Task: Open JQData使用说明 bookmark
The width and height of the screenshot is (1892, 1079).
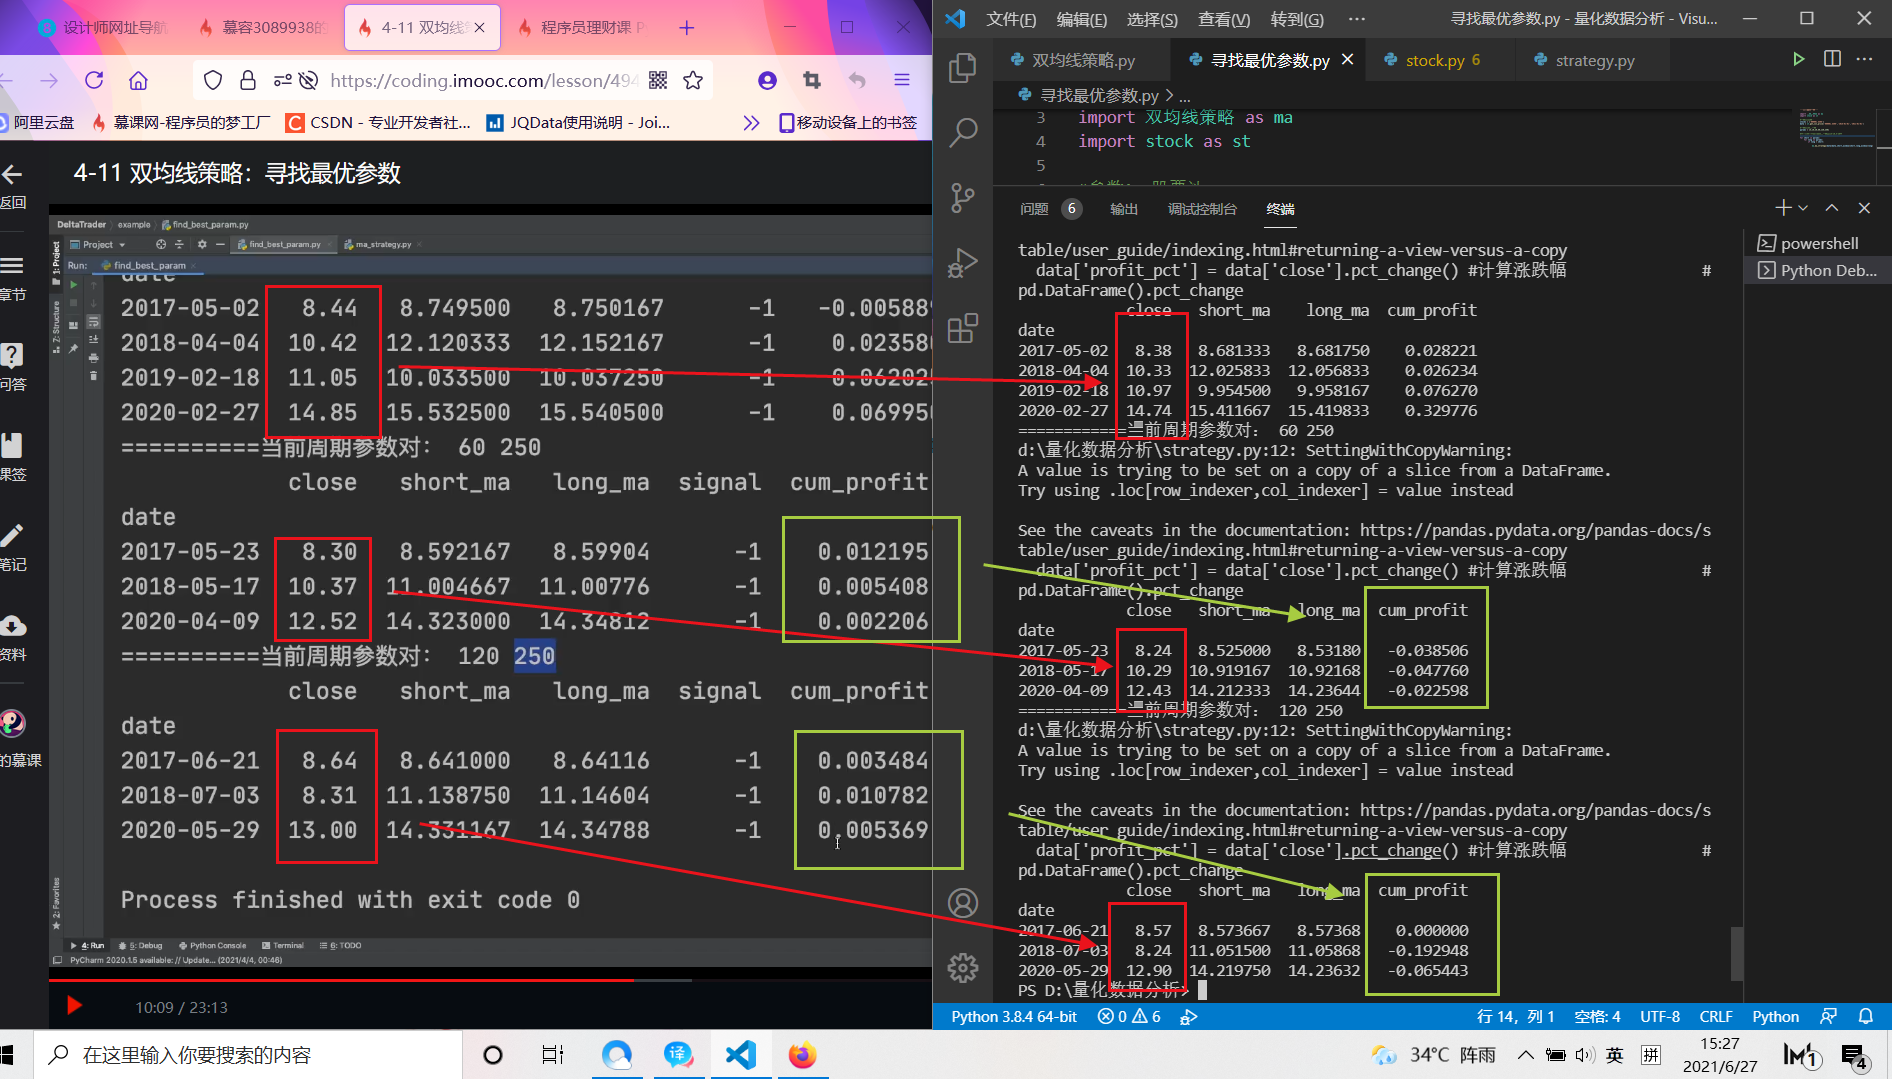Action: 578,122
